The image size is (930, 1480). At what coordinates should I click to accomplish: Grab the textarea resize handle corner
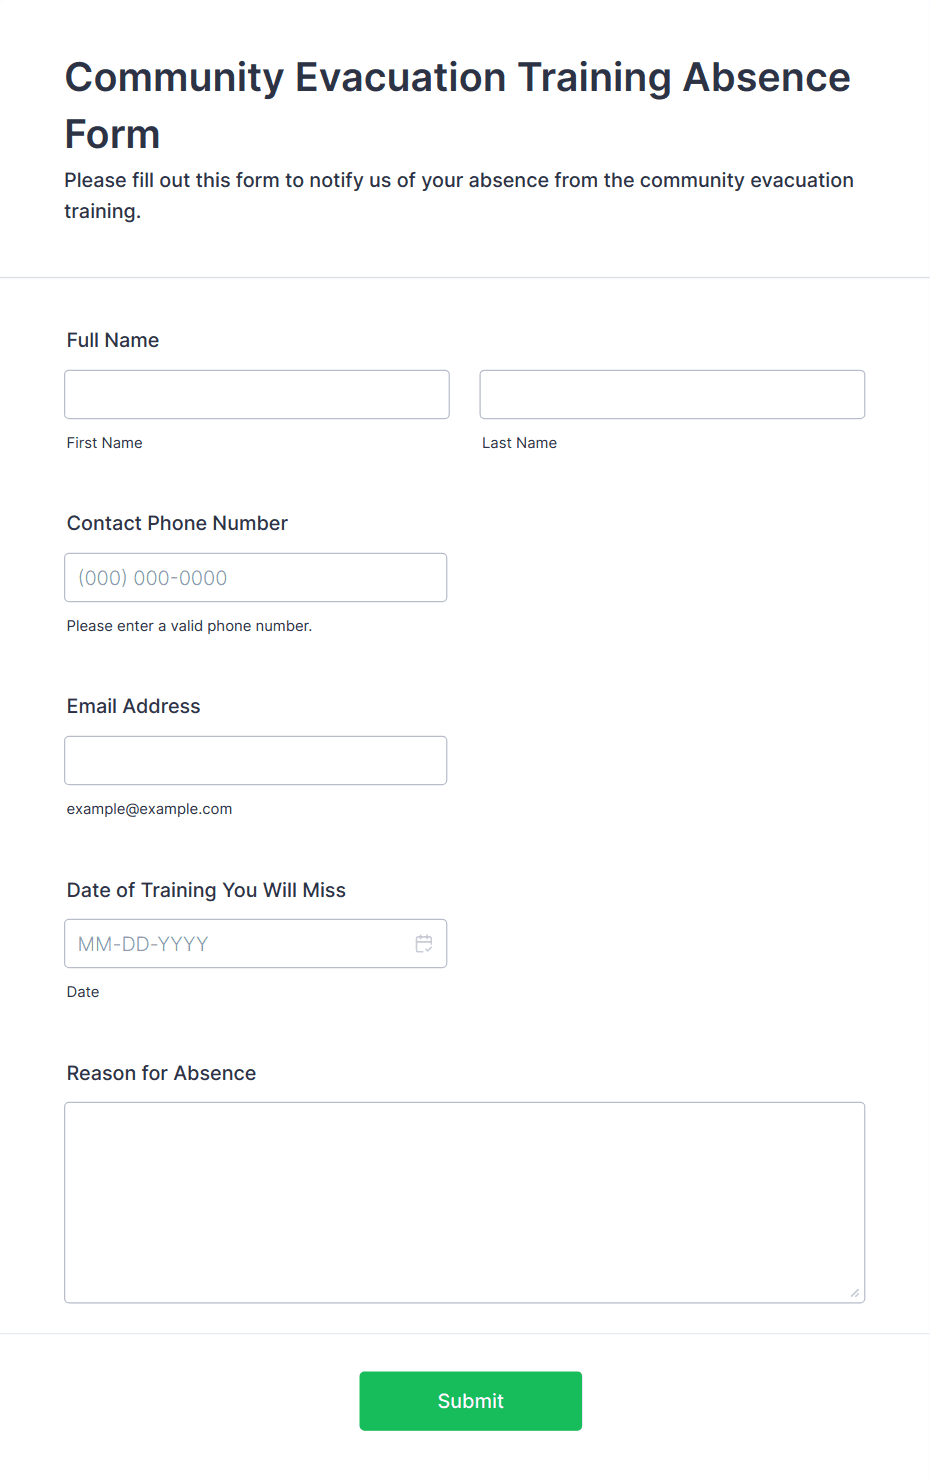(855, 1293)
